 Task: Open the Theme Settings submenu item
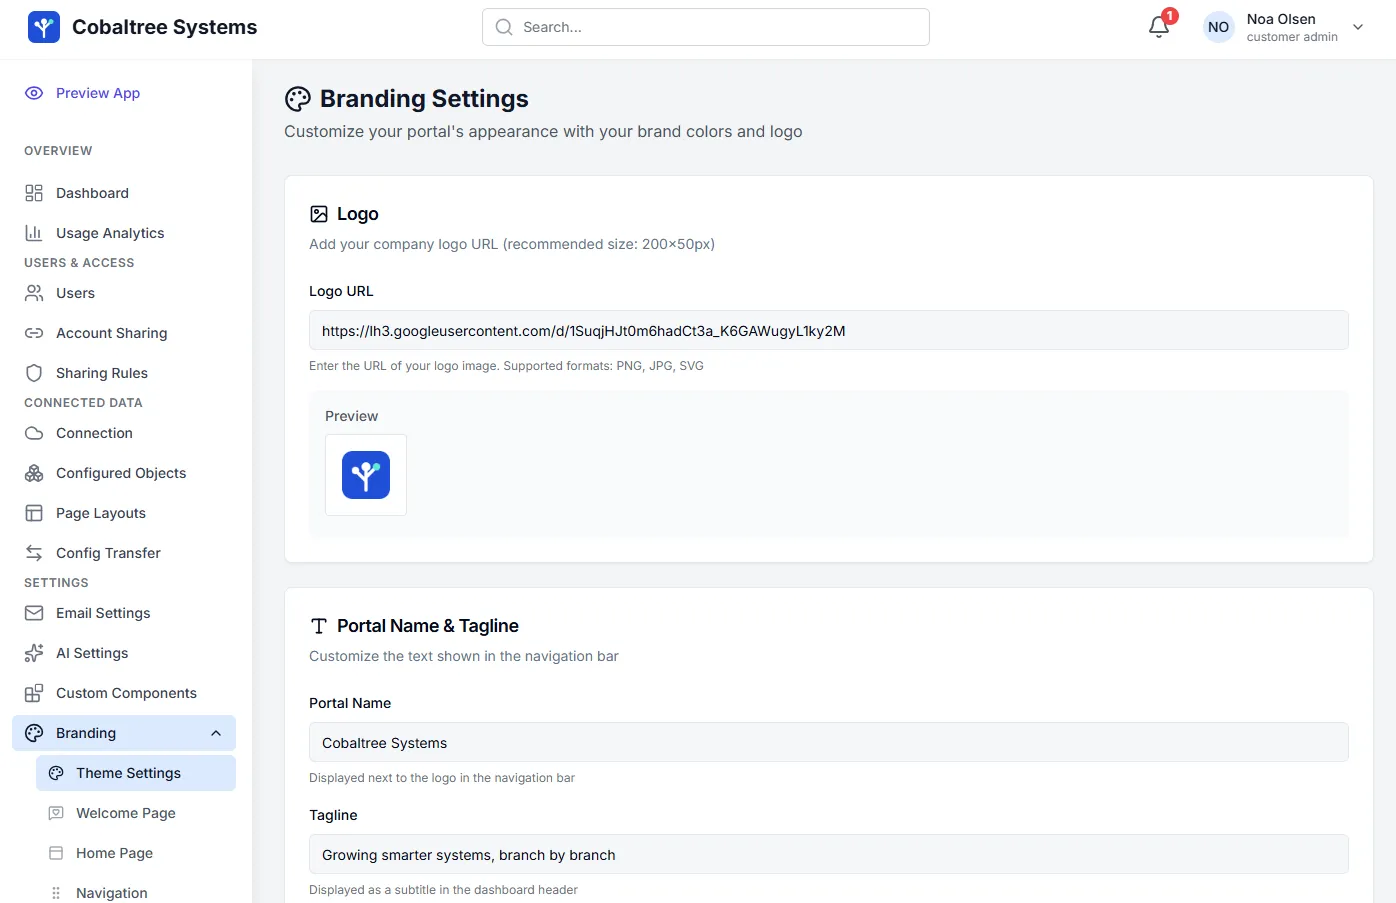click(136, 773)
